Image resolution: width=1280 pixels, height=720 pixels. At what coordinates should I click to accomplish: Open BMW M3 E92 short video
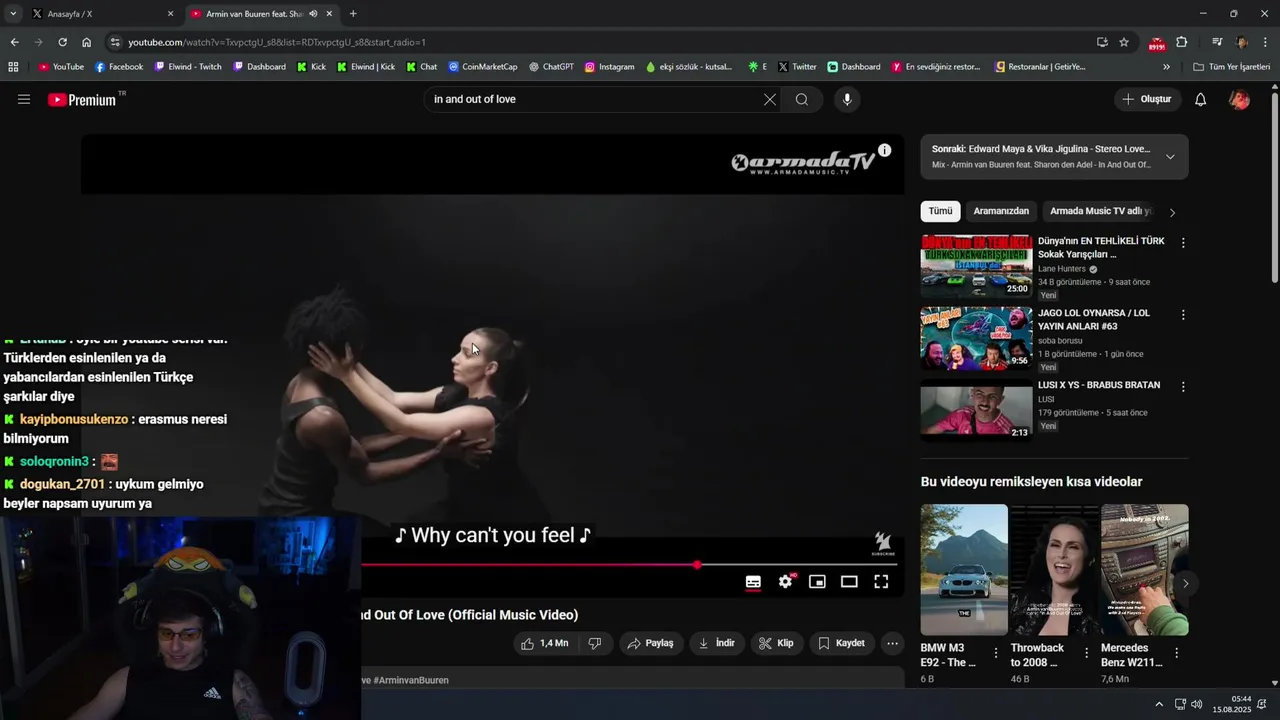(964, 570)
